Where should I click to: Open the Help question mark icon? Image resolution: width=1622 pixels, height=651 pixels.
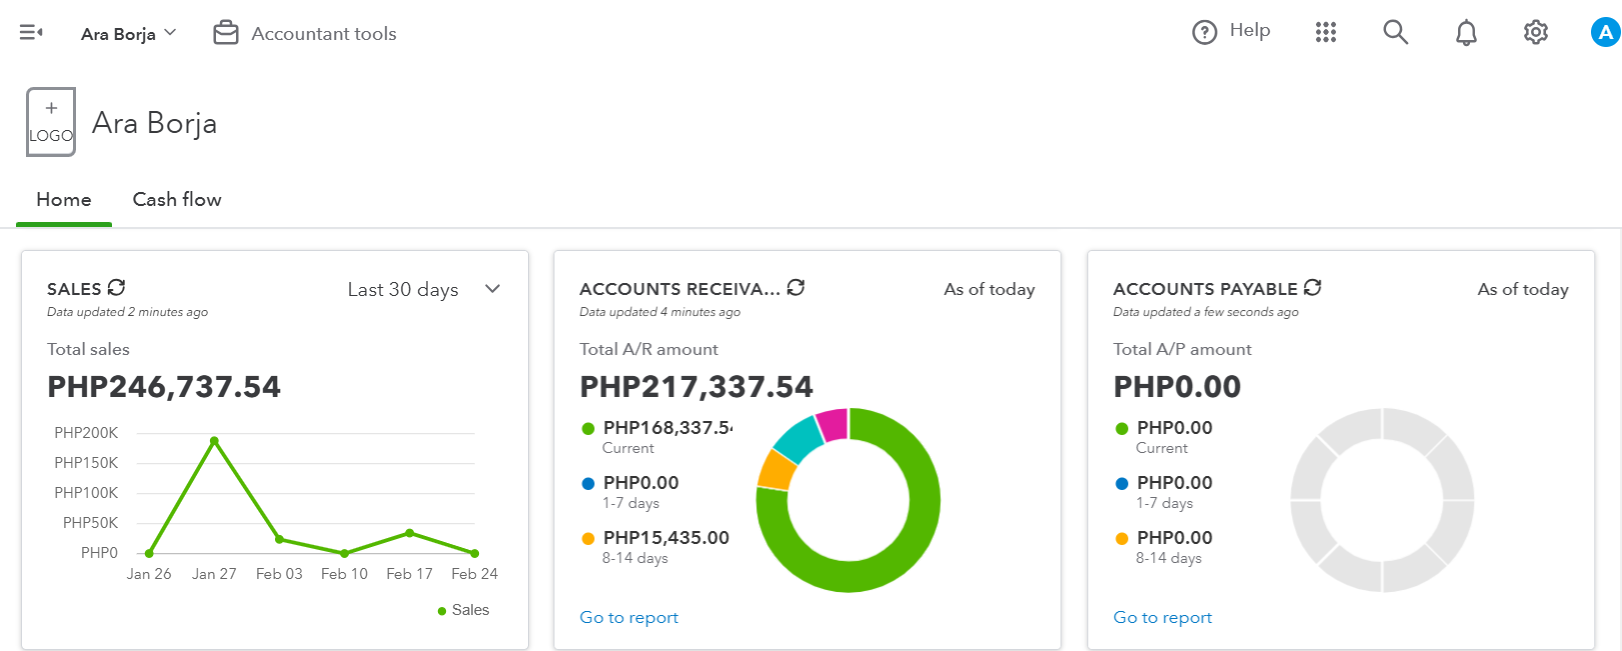[1204, 32]
